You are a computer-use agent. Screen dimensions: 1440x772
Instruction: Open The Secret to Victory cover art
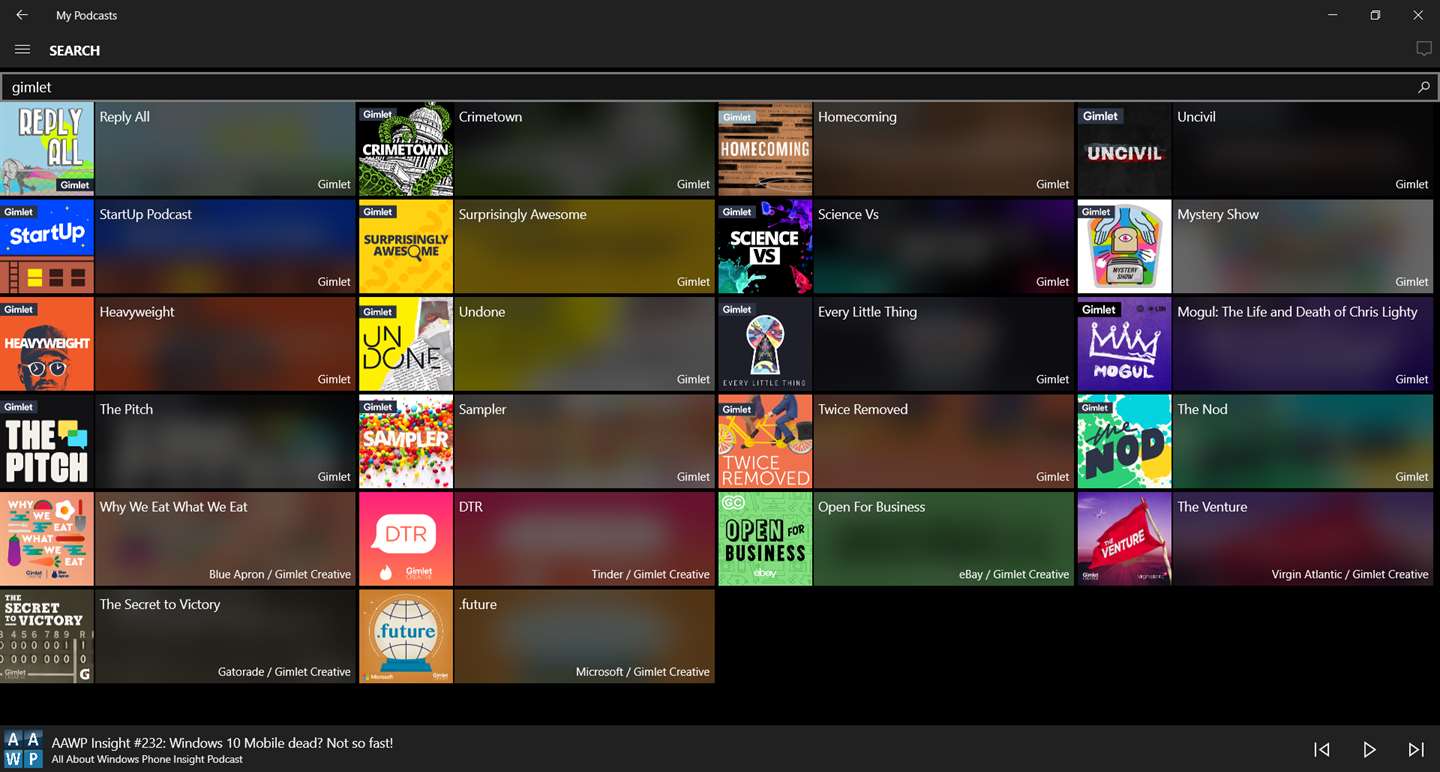point(47,636)
